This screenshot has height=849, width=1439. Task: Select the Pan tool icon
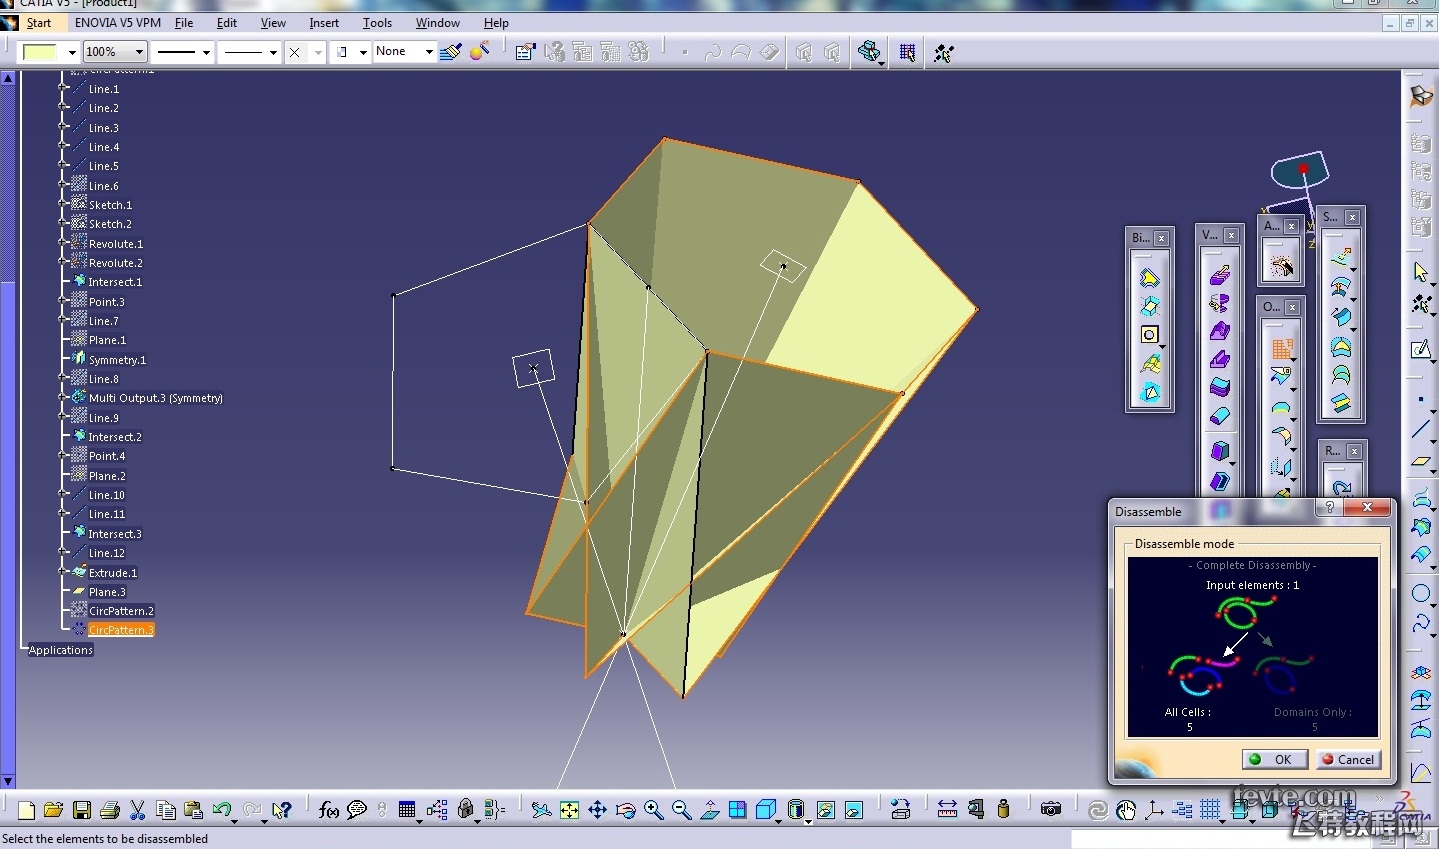coord(597,810)
